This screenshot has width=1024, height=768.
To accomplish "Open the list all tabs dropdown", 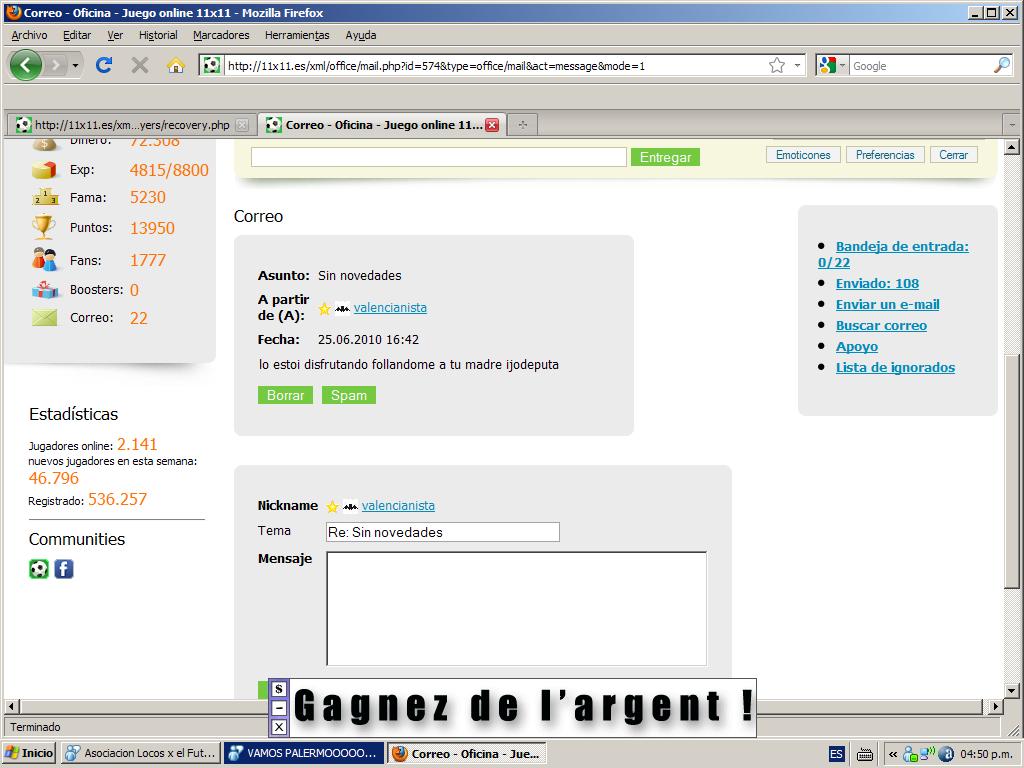I will coord(1009,125).
